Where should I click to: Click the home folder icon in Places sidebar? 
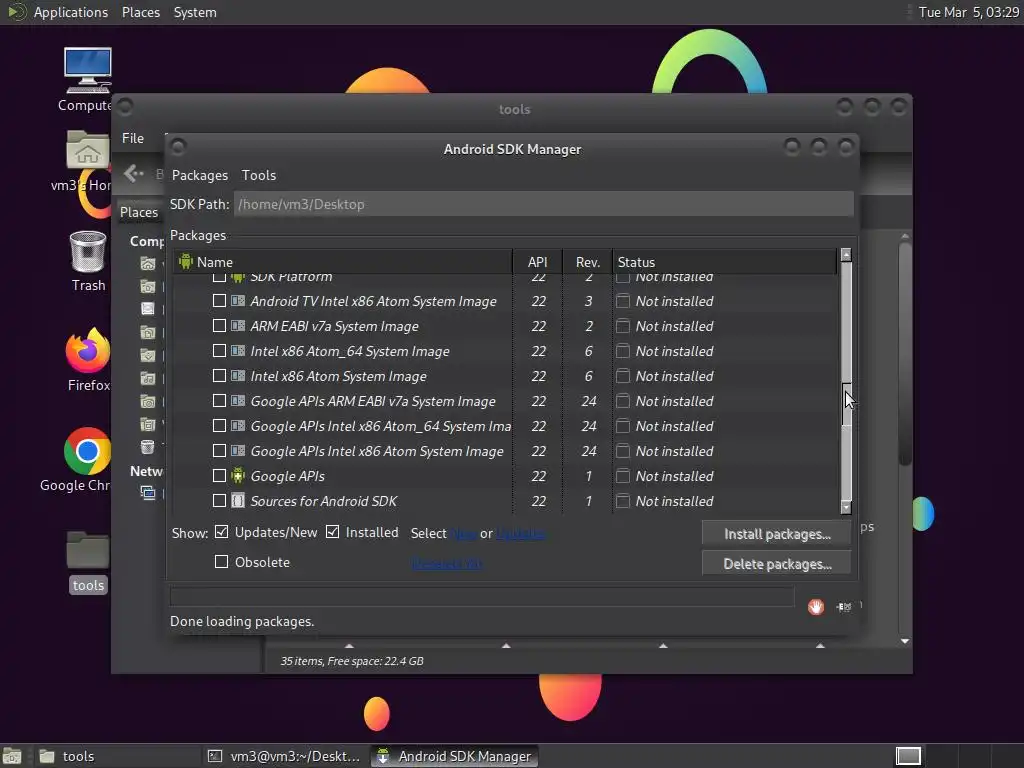148,263
